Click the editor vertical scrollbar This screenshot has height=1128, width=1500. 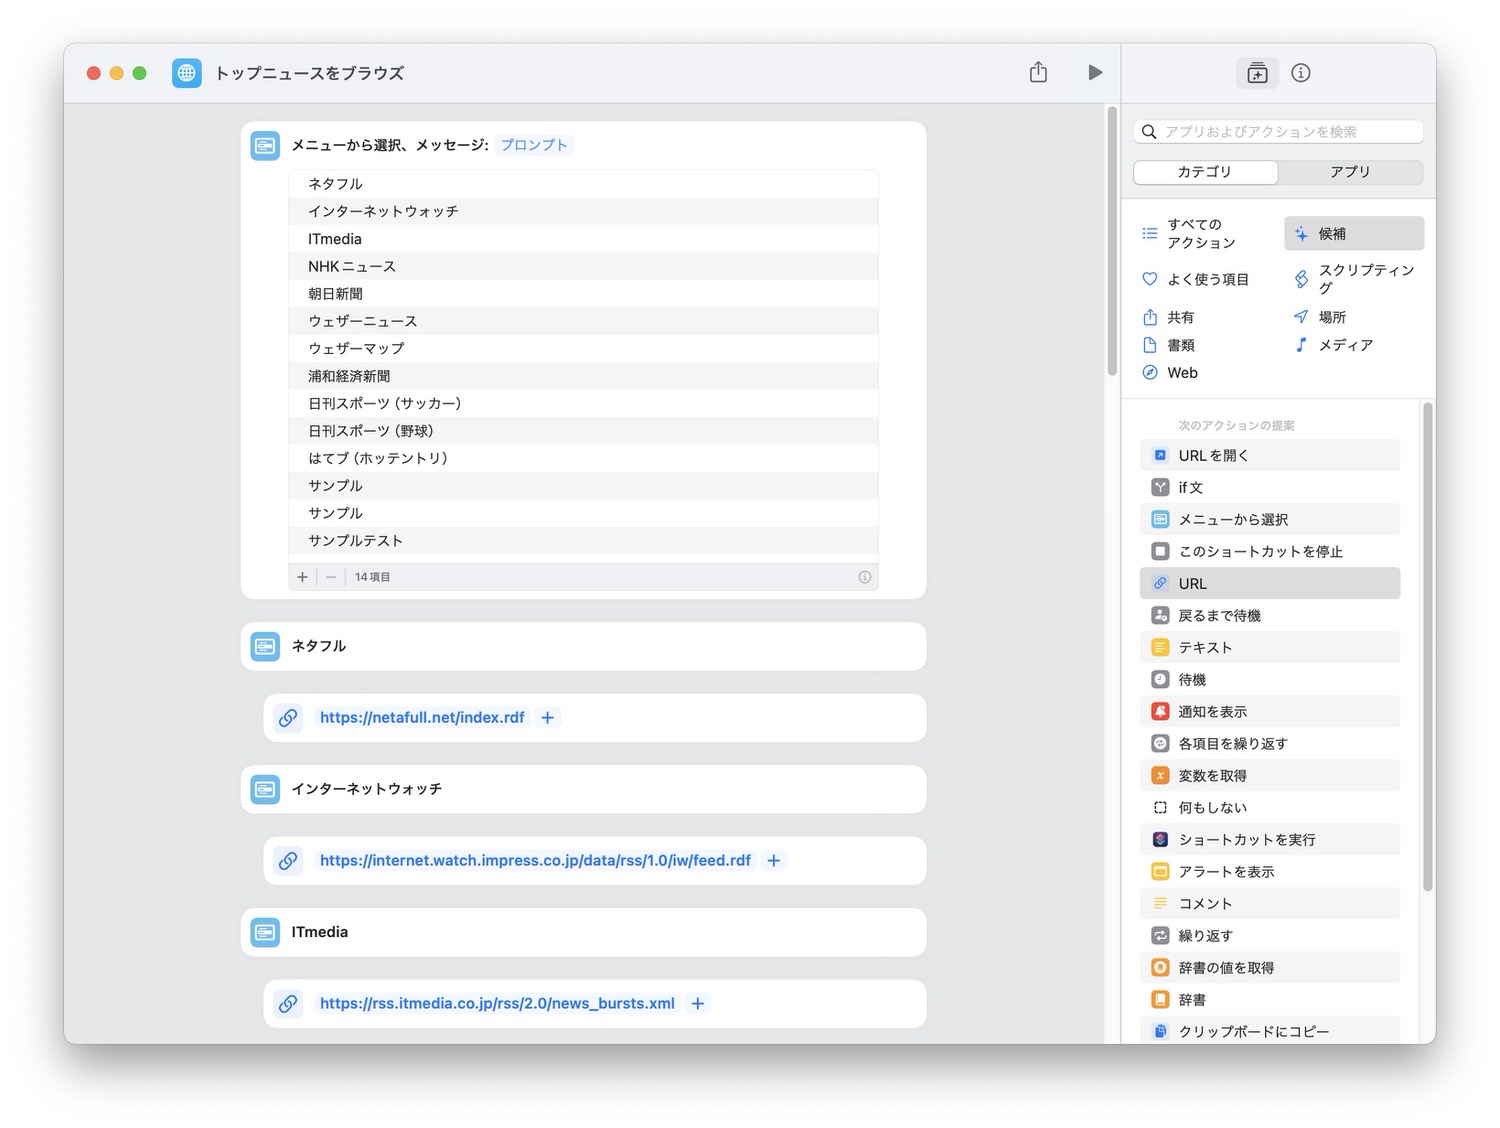click(x=1112, y=241)
